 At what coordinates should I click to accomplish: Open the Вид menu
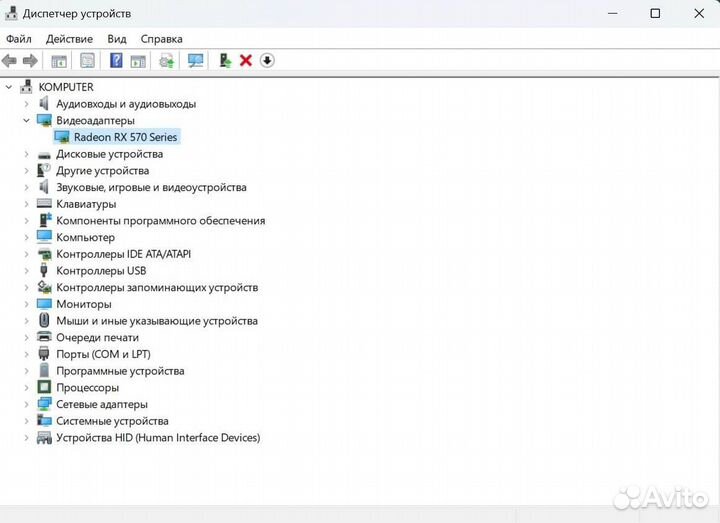pos(117,39)
